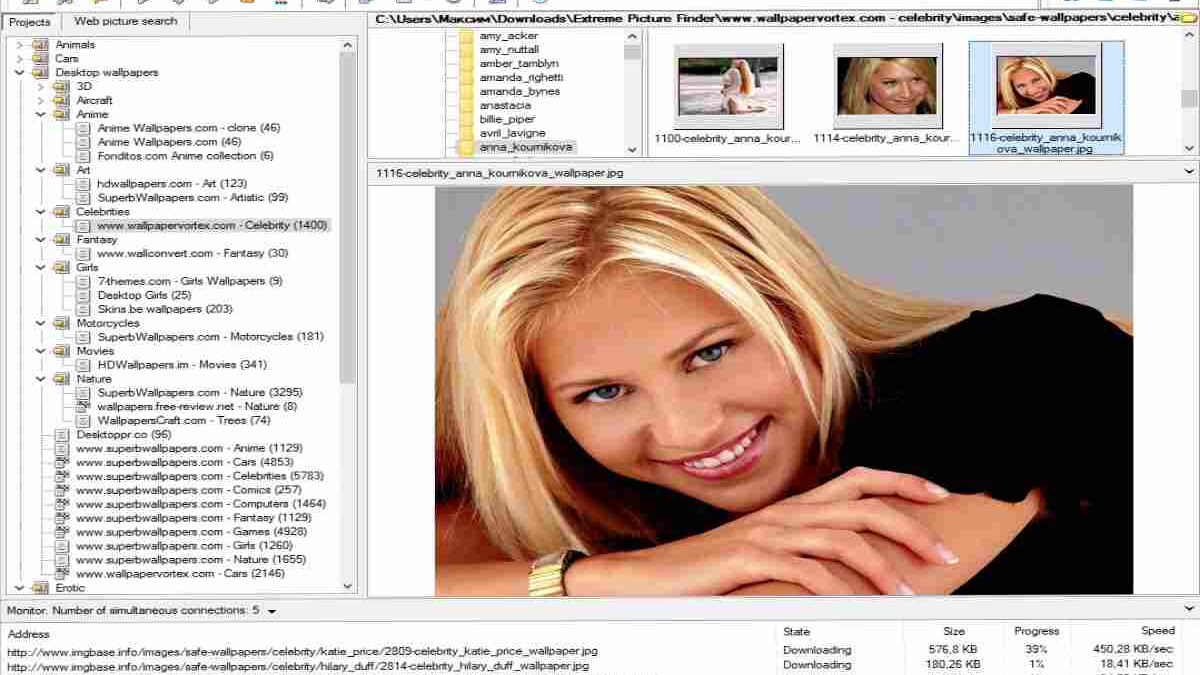The height and width of the screenshot is (675, 1200).
Task: Collapse the Desktop wallpapers node
Action: click(20, 73)
